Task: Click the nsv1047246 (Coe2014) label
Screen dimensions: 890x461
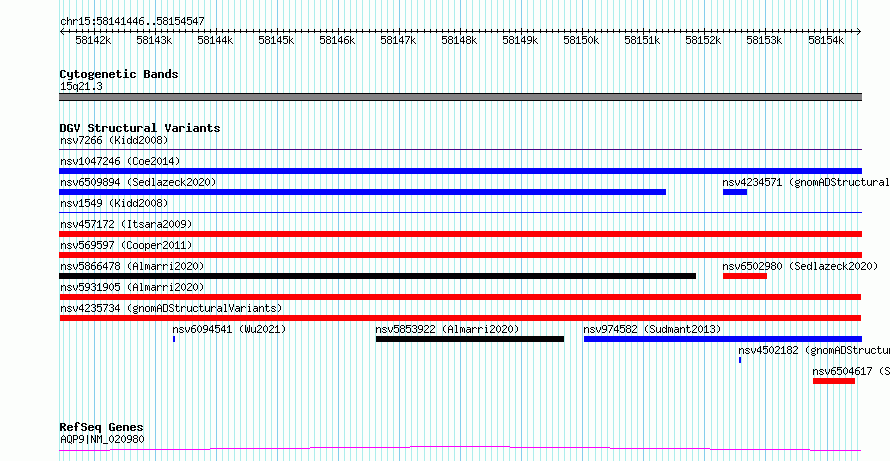Action: (120, 161)
